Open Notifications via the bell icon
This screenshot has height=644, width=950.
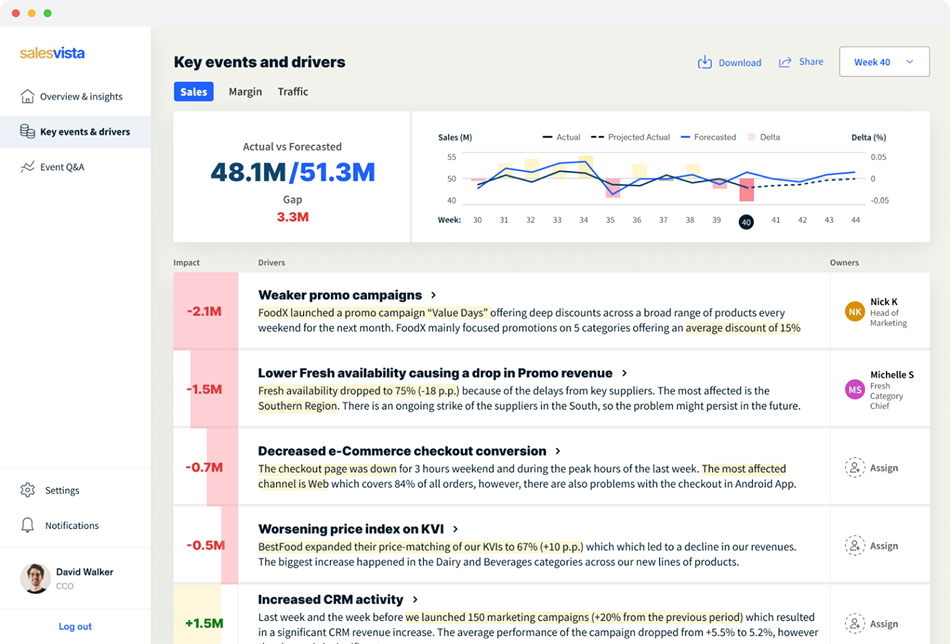click(27, 525)
